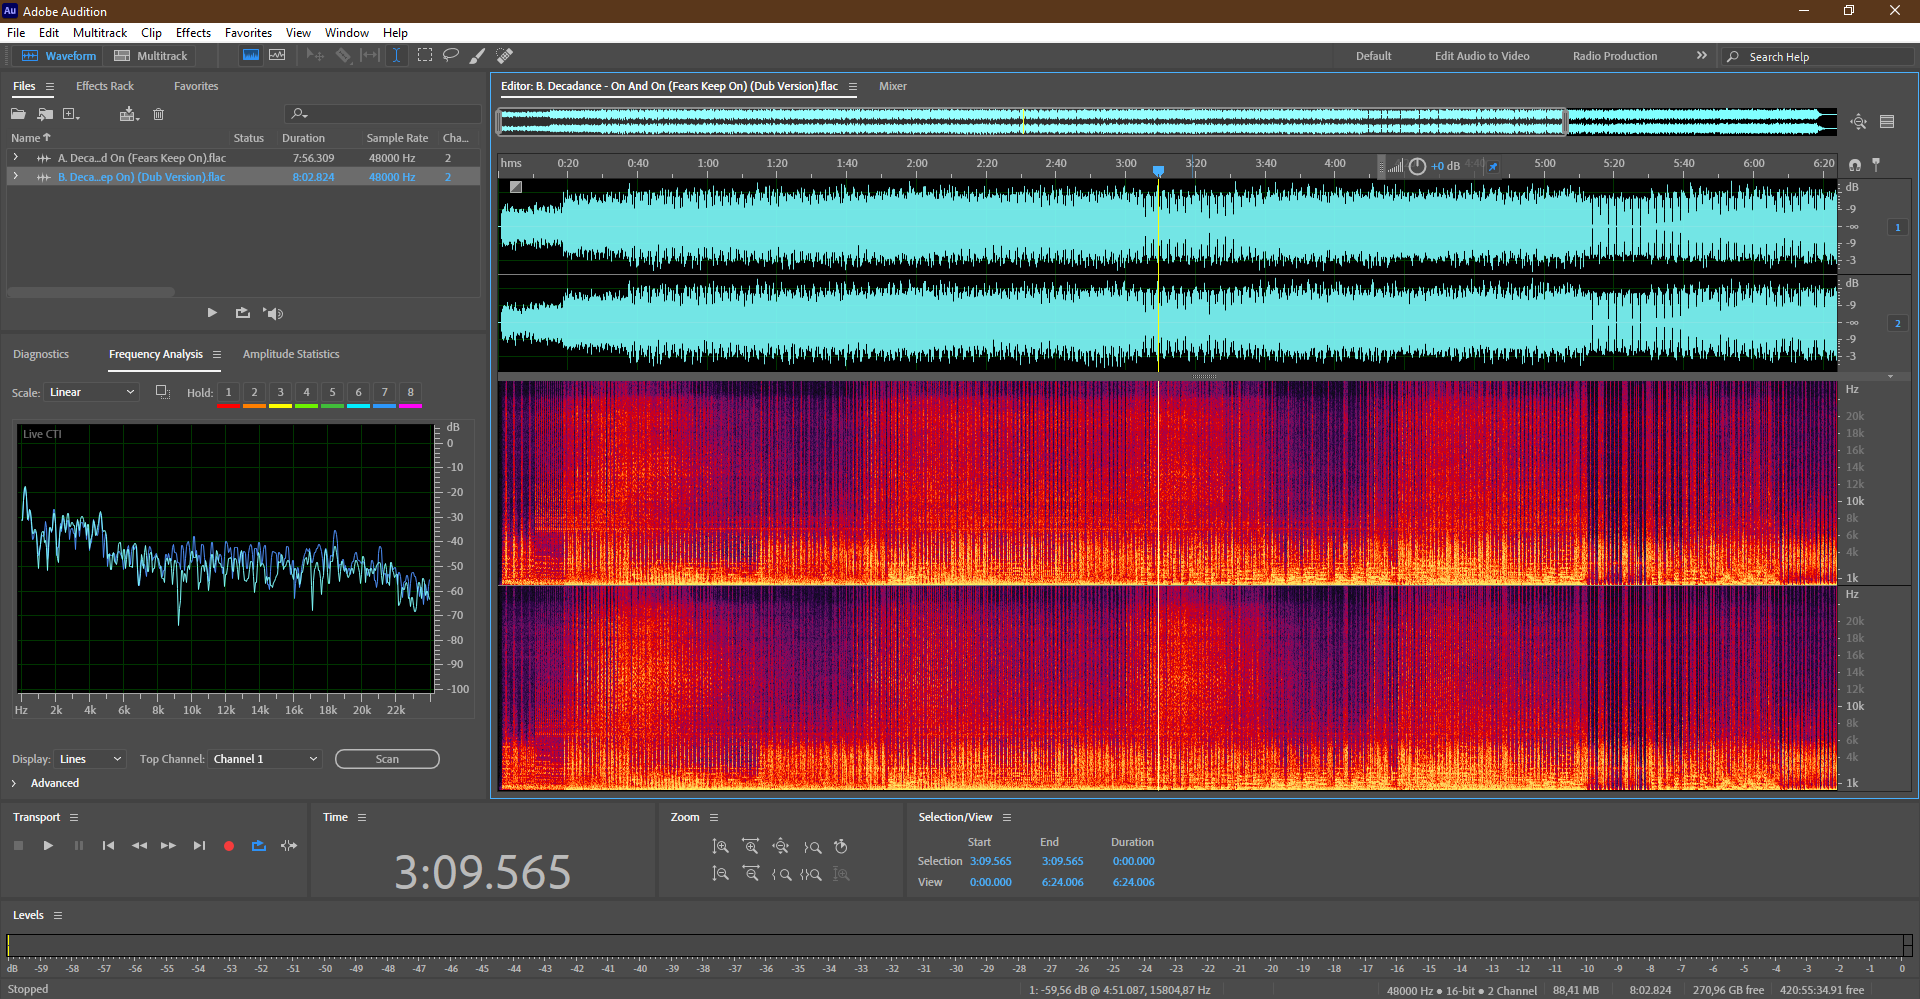The image size is (1920, 999).
Task: Expand the Advanced section
Action: [14, 783]
